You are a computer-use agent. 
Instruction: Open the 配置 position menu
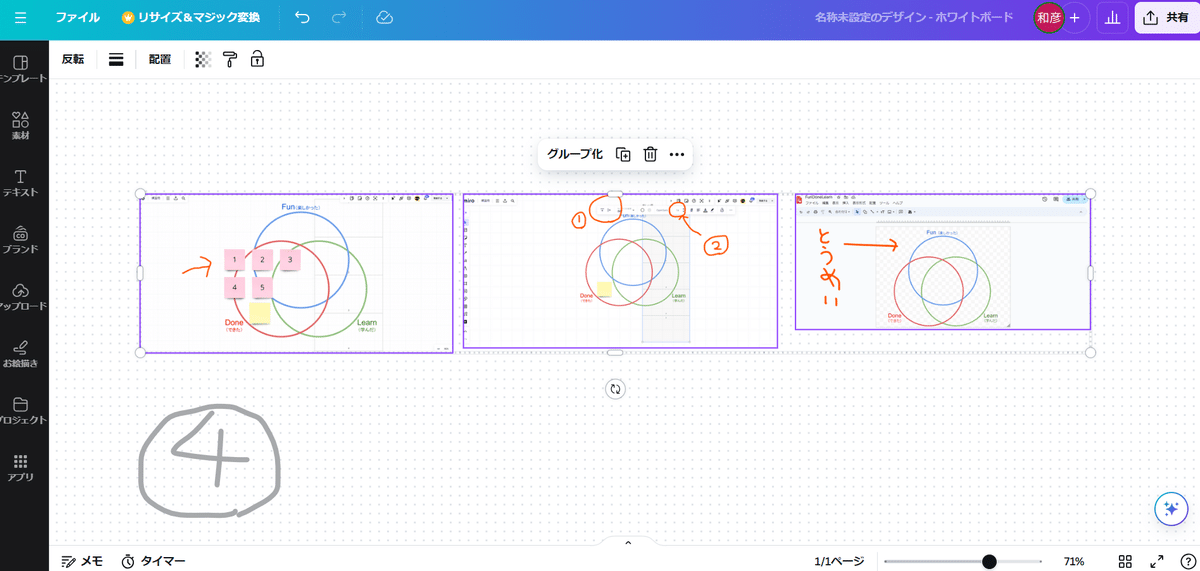pyautogui.click(x=160, y=59)
